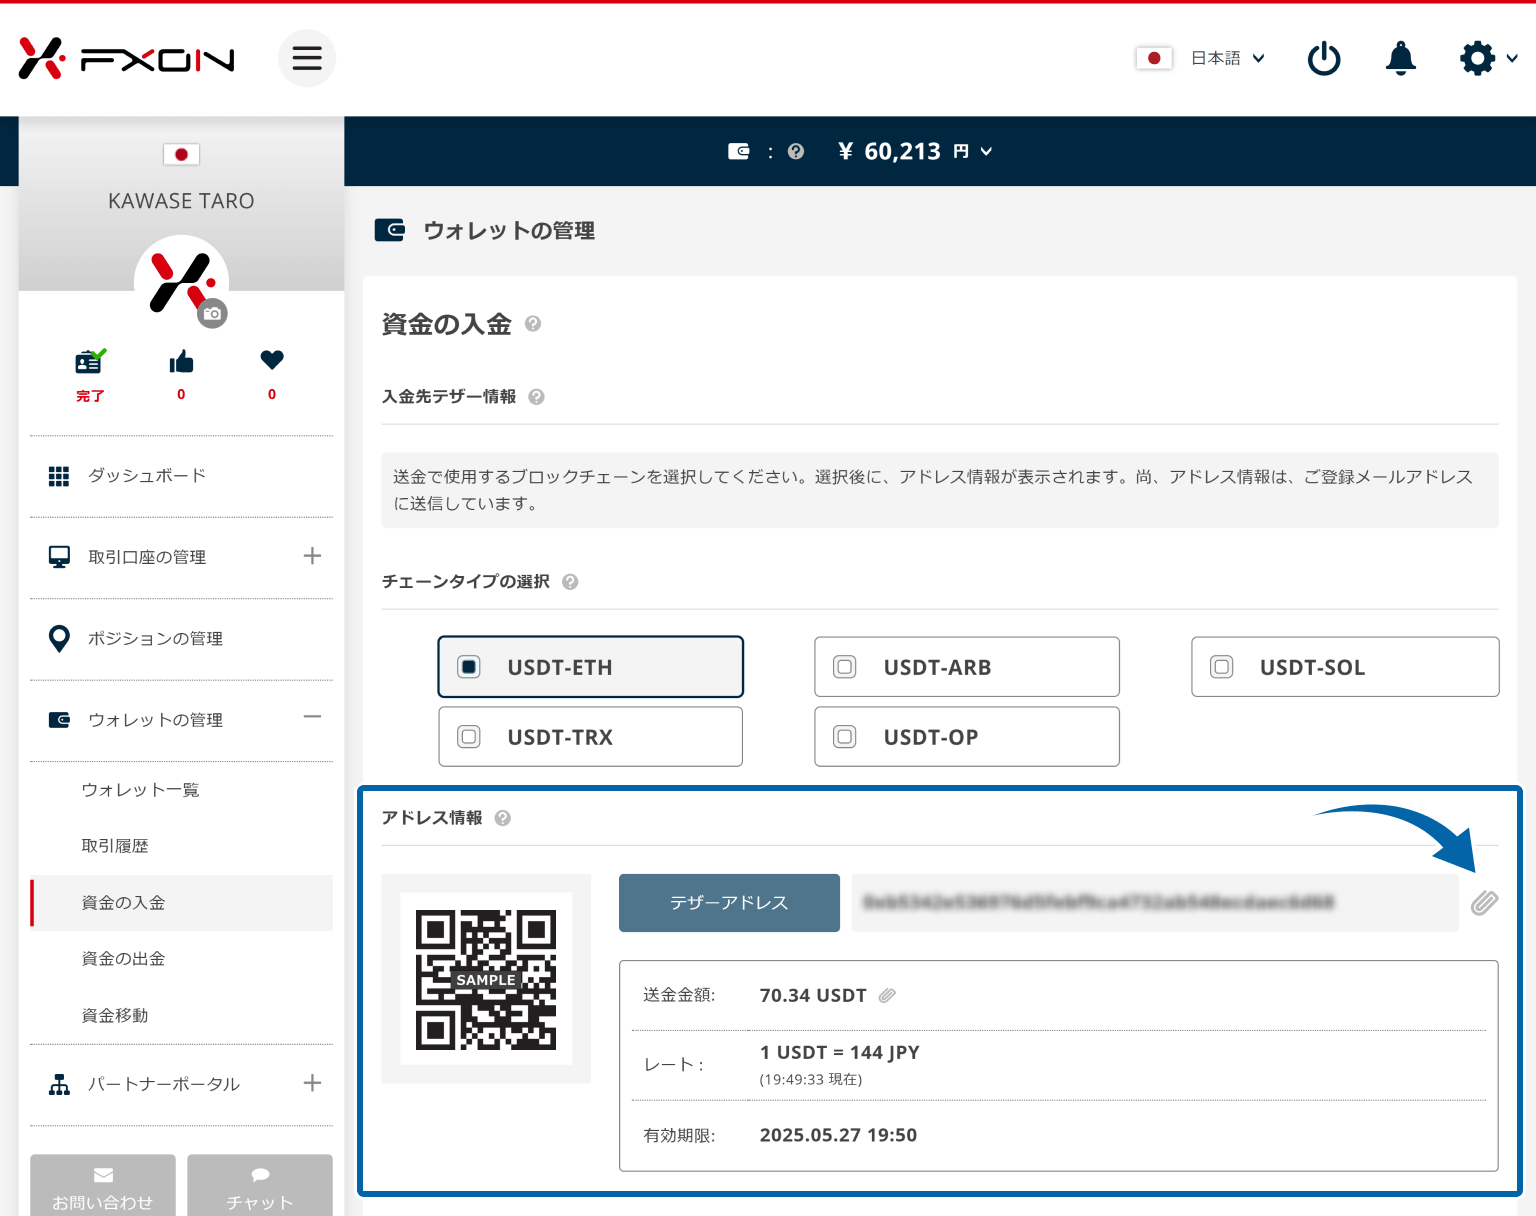Image resolution: width=1536 pixels, height=1216 pixels.
Task: Open 資金の出金 submenu
Action: tap(123, 959)
